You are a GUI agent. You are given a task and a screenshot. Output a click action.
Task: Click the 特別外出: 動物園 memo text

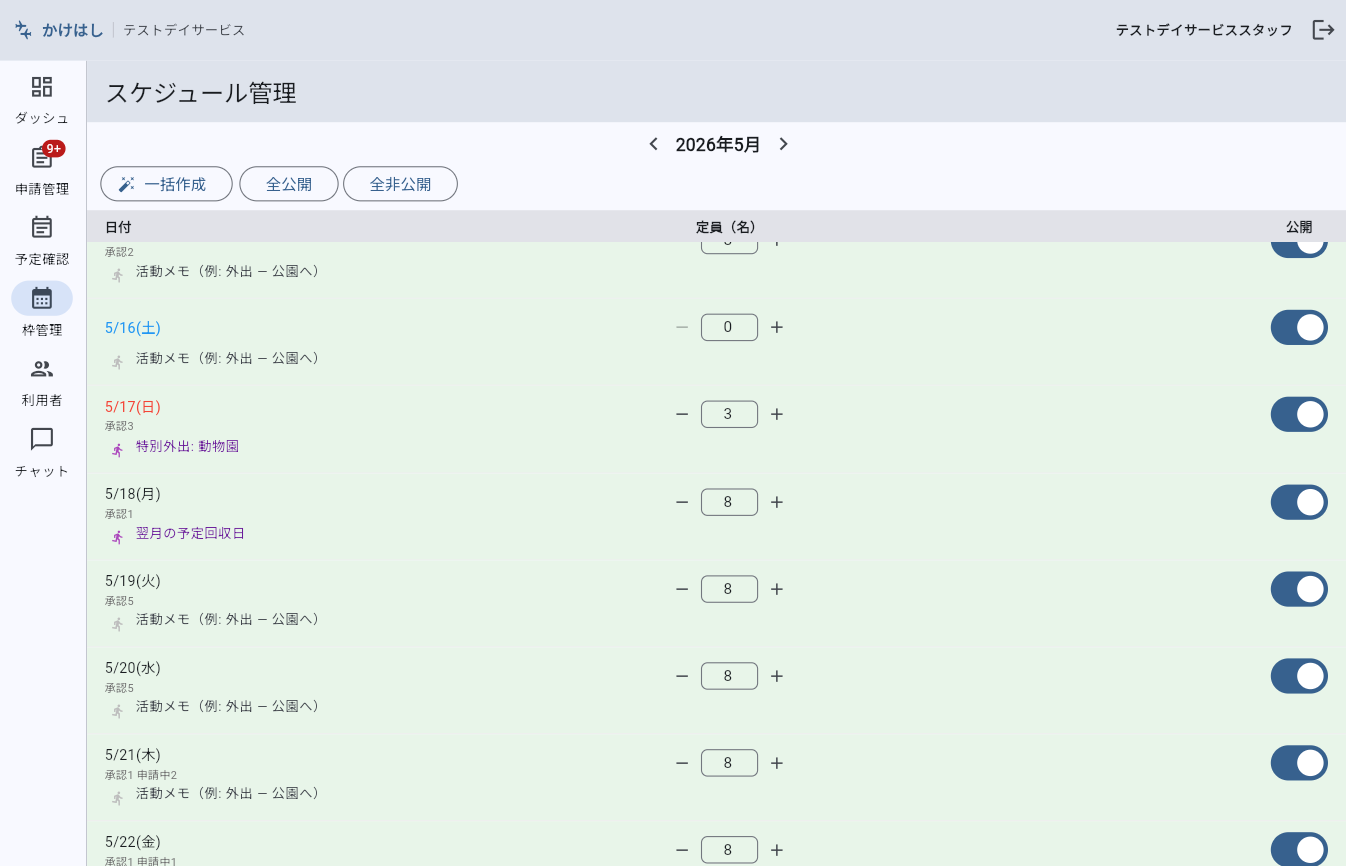pos(187,446)
